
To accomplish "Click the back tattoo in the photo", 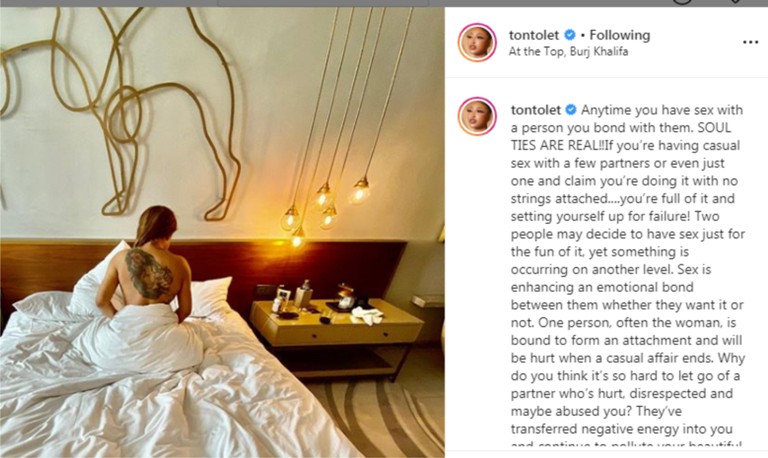I will point(148,274).
